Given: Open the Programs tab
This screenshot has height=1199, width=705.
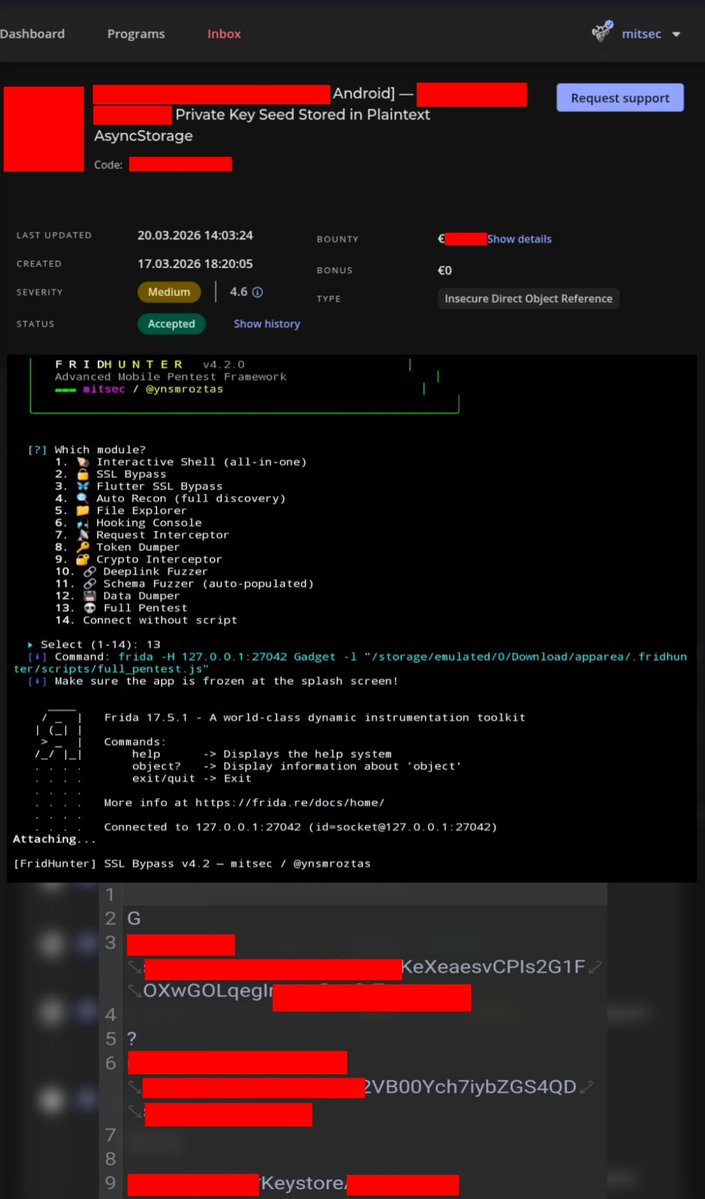Looking at the screenshot, I should point(136,34).
